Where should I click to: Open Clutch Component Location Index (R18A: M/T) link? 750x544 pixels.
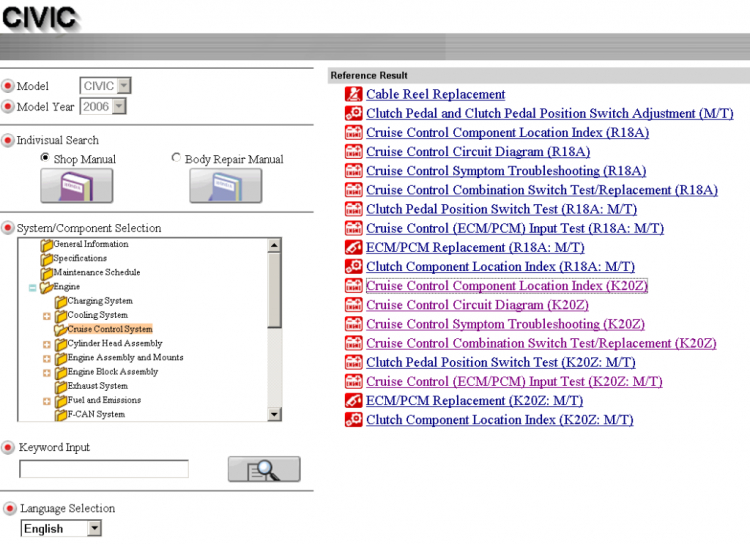[500, 266]
